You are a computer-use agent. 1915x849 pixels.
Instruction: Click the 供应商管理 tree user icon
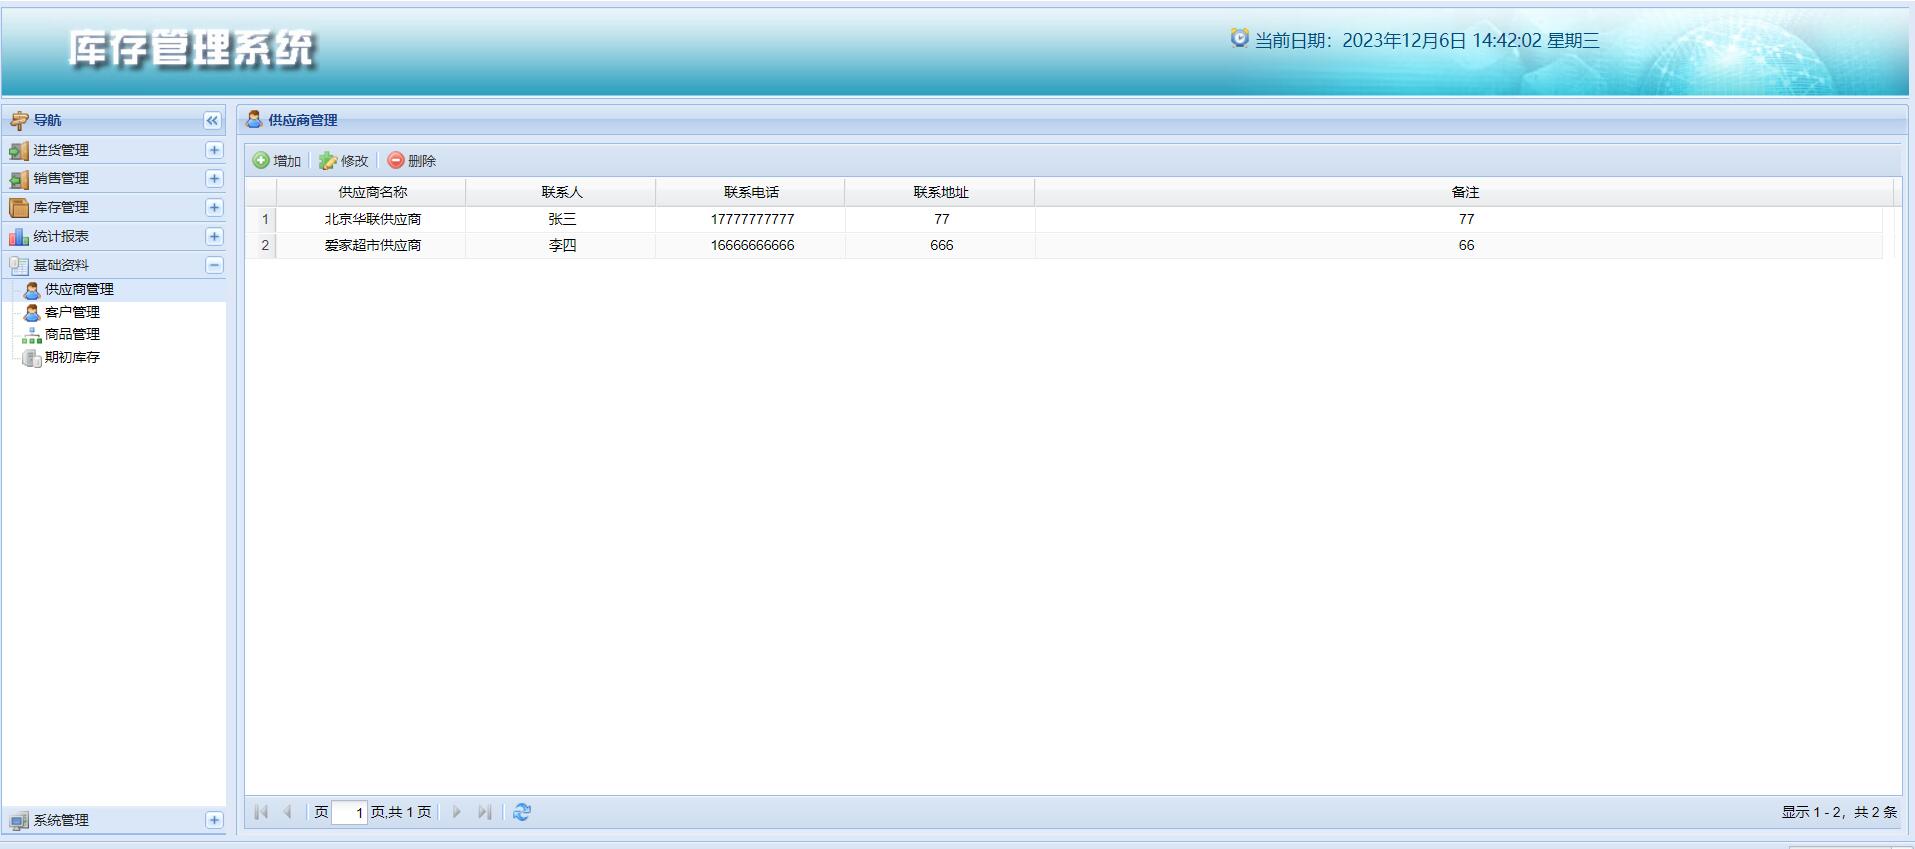32,290
